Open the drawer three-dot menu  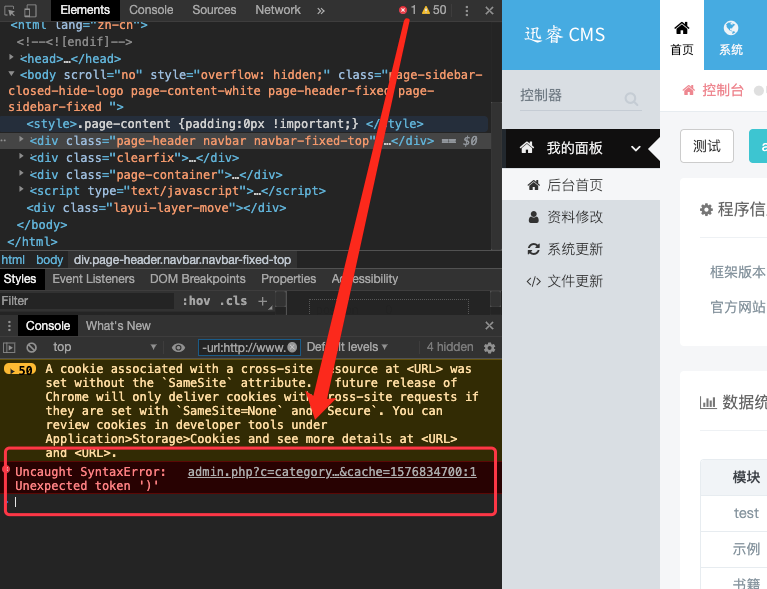[9, 326]
